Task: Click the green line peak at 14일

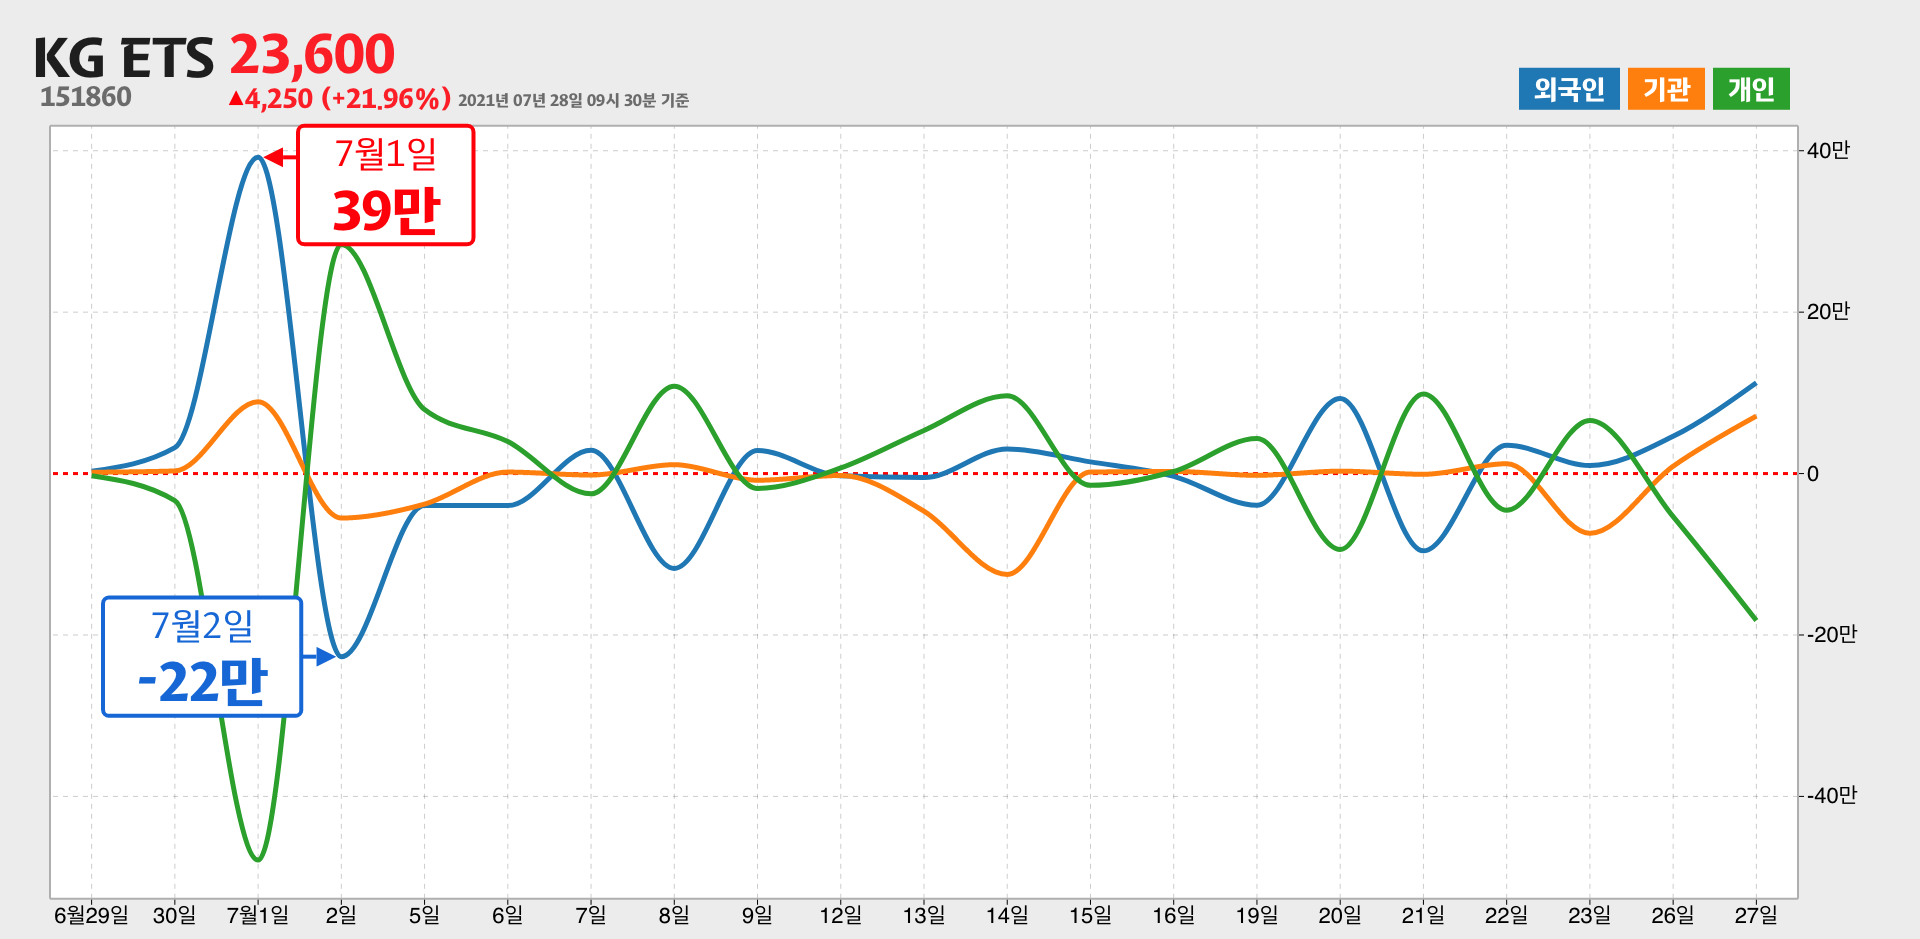Action: click(1009, 396)
